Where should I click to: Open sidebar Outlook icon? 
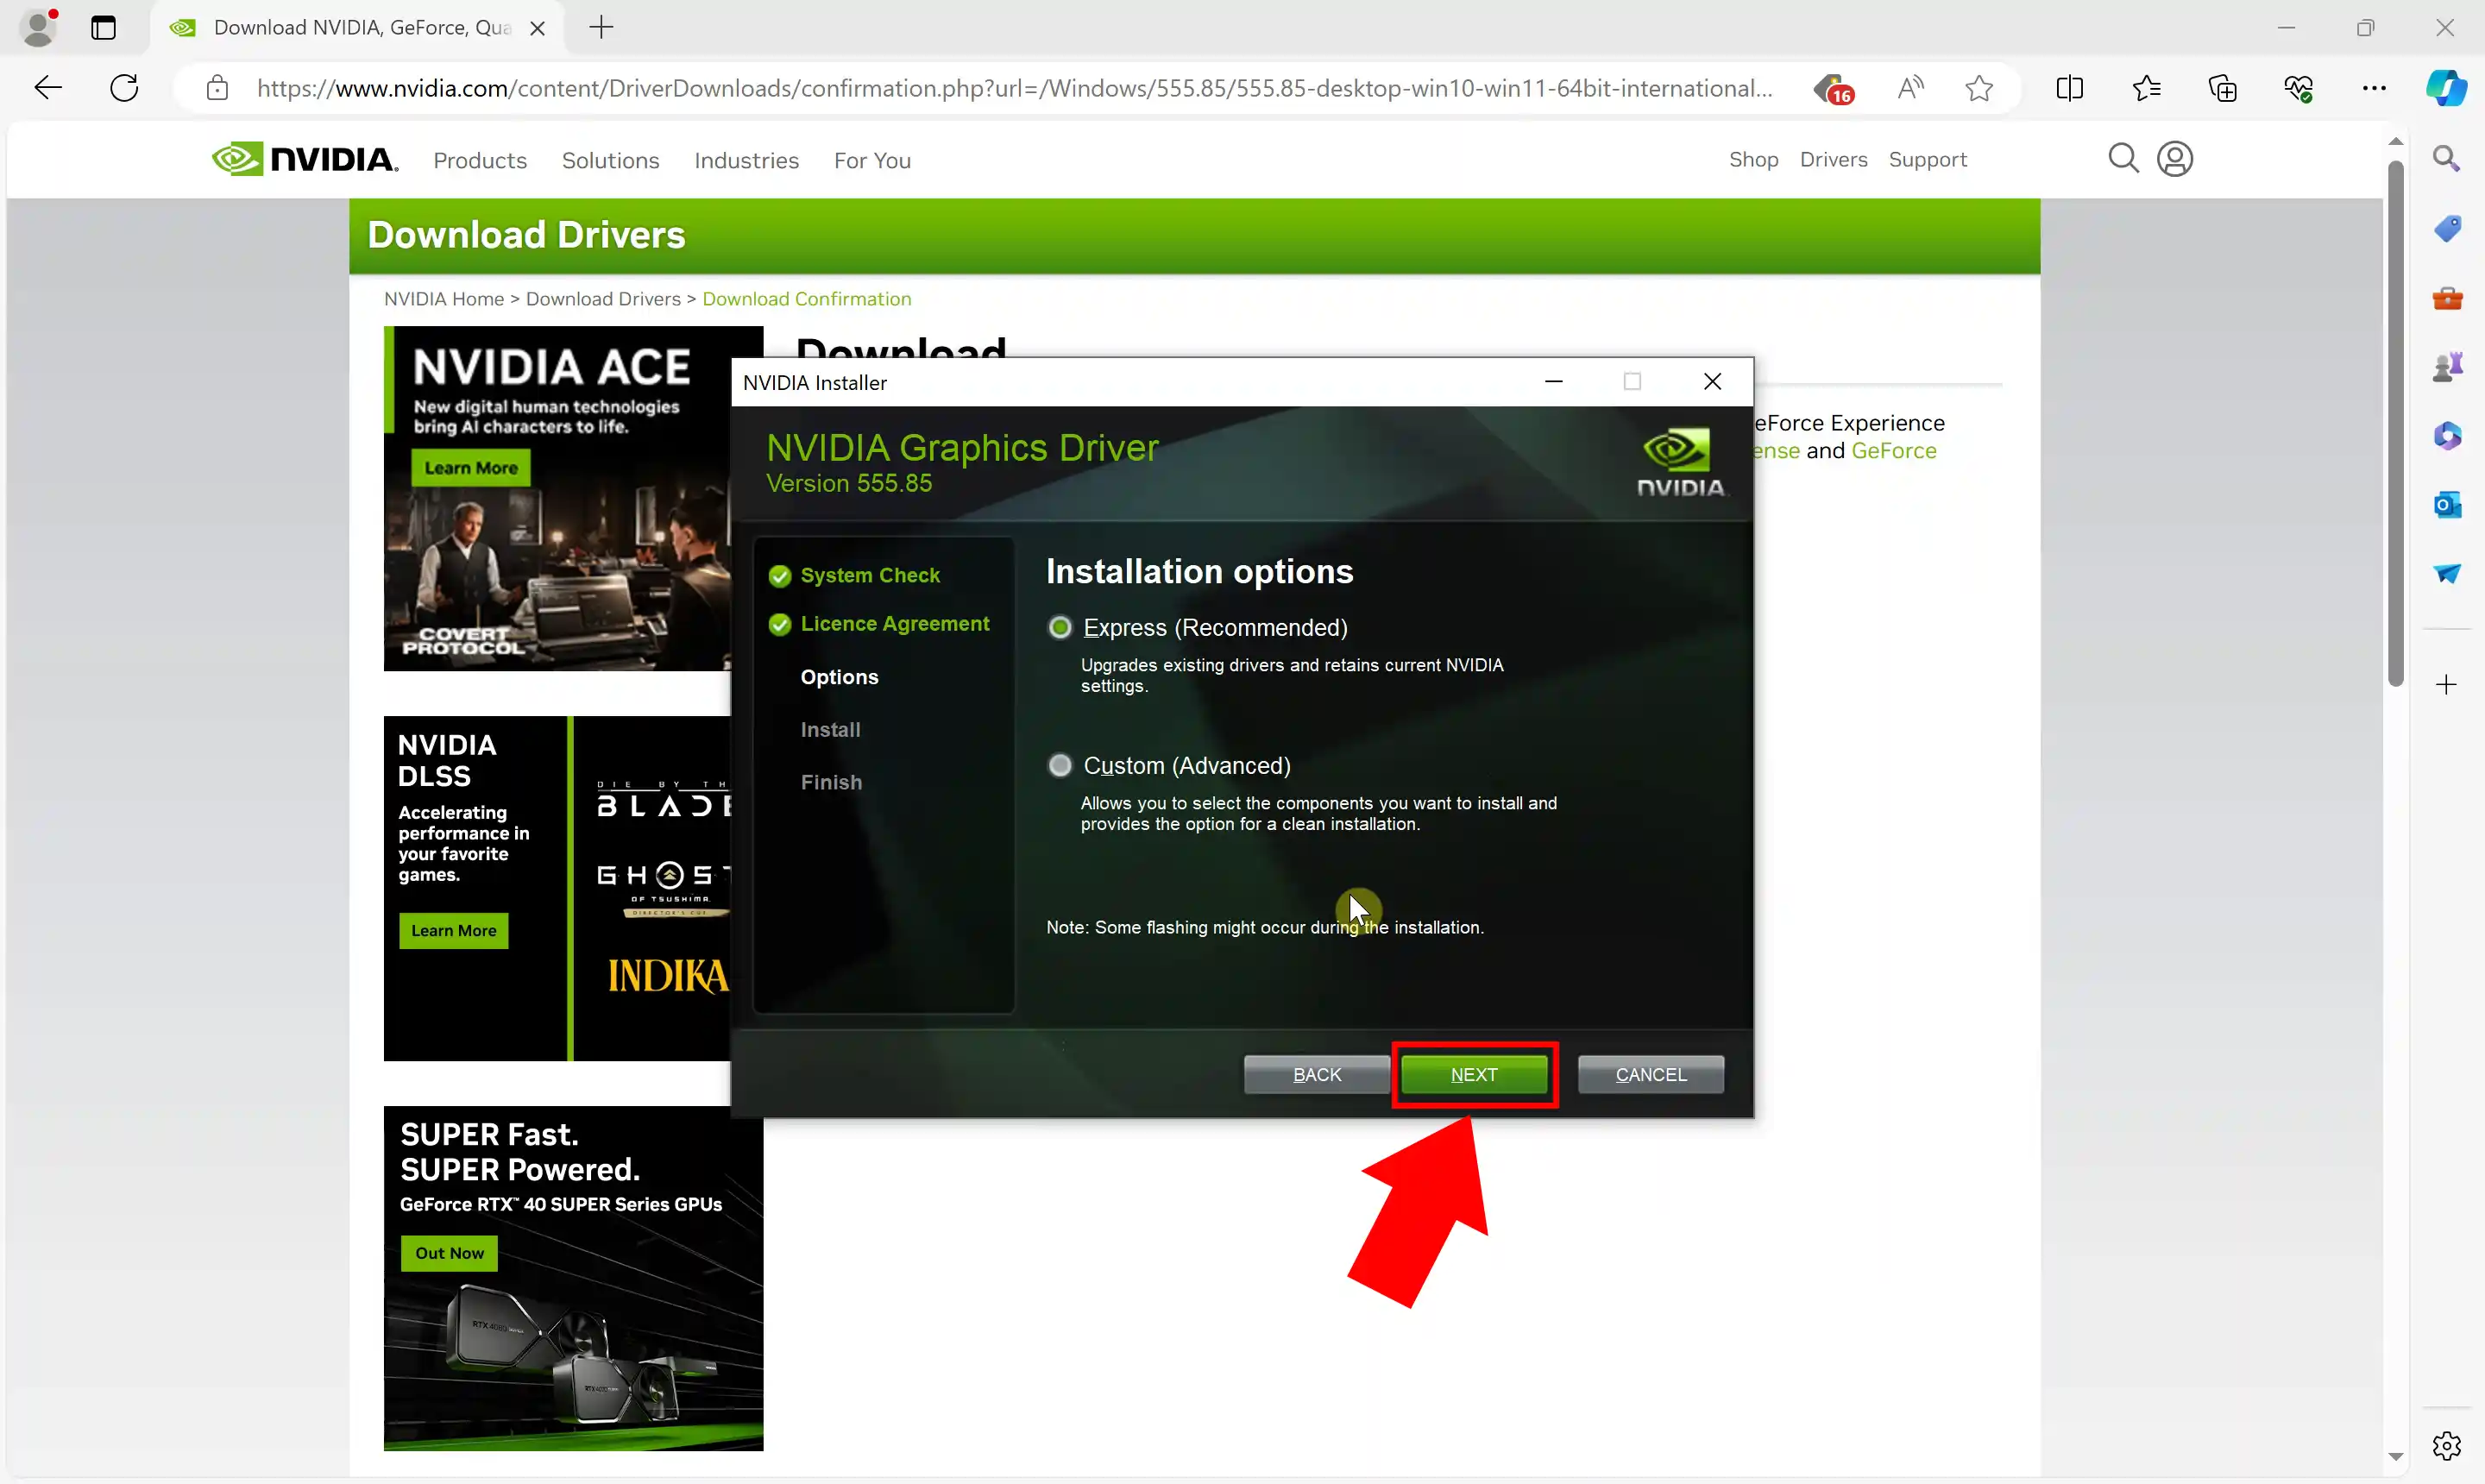pyautogui.click(x=2446, y=505)
